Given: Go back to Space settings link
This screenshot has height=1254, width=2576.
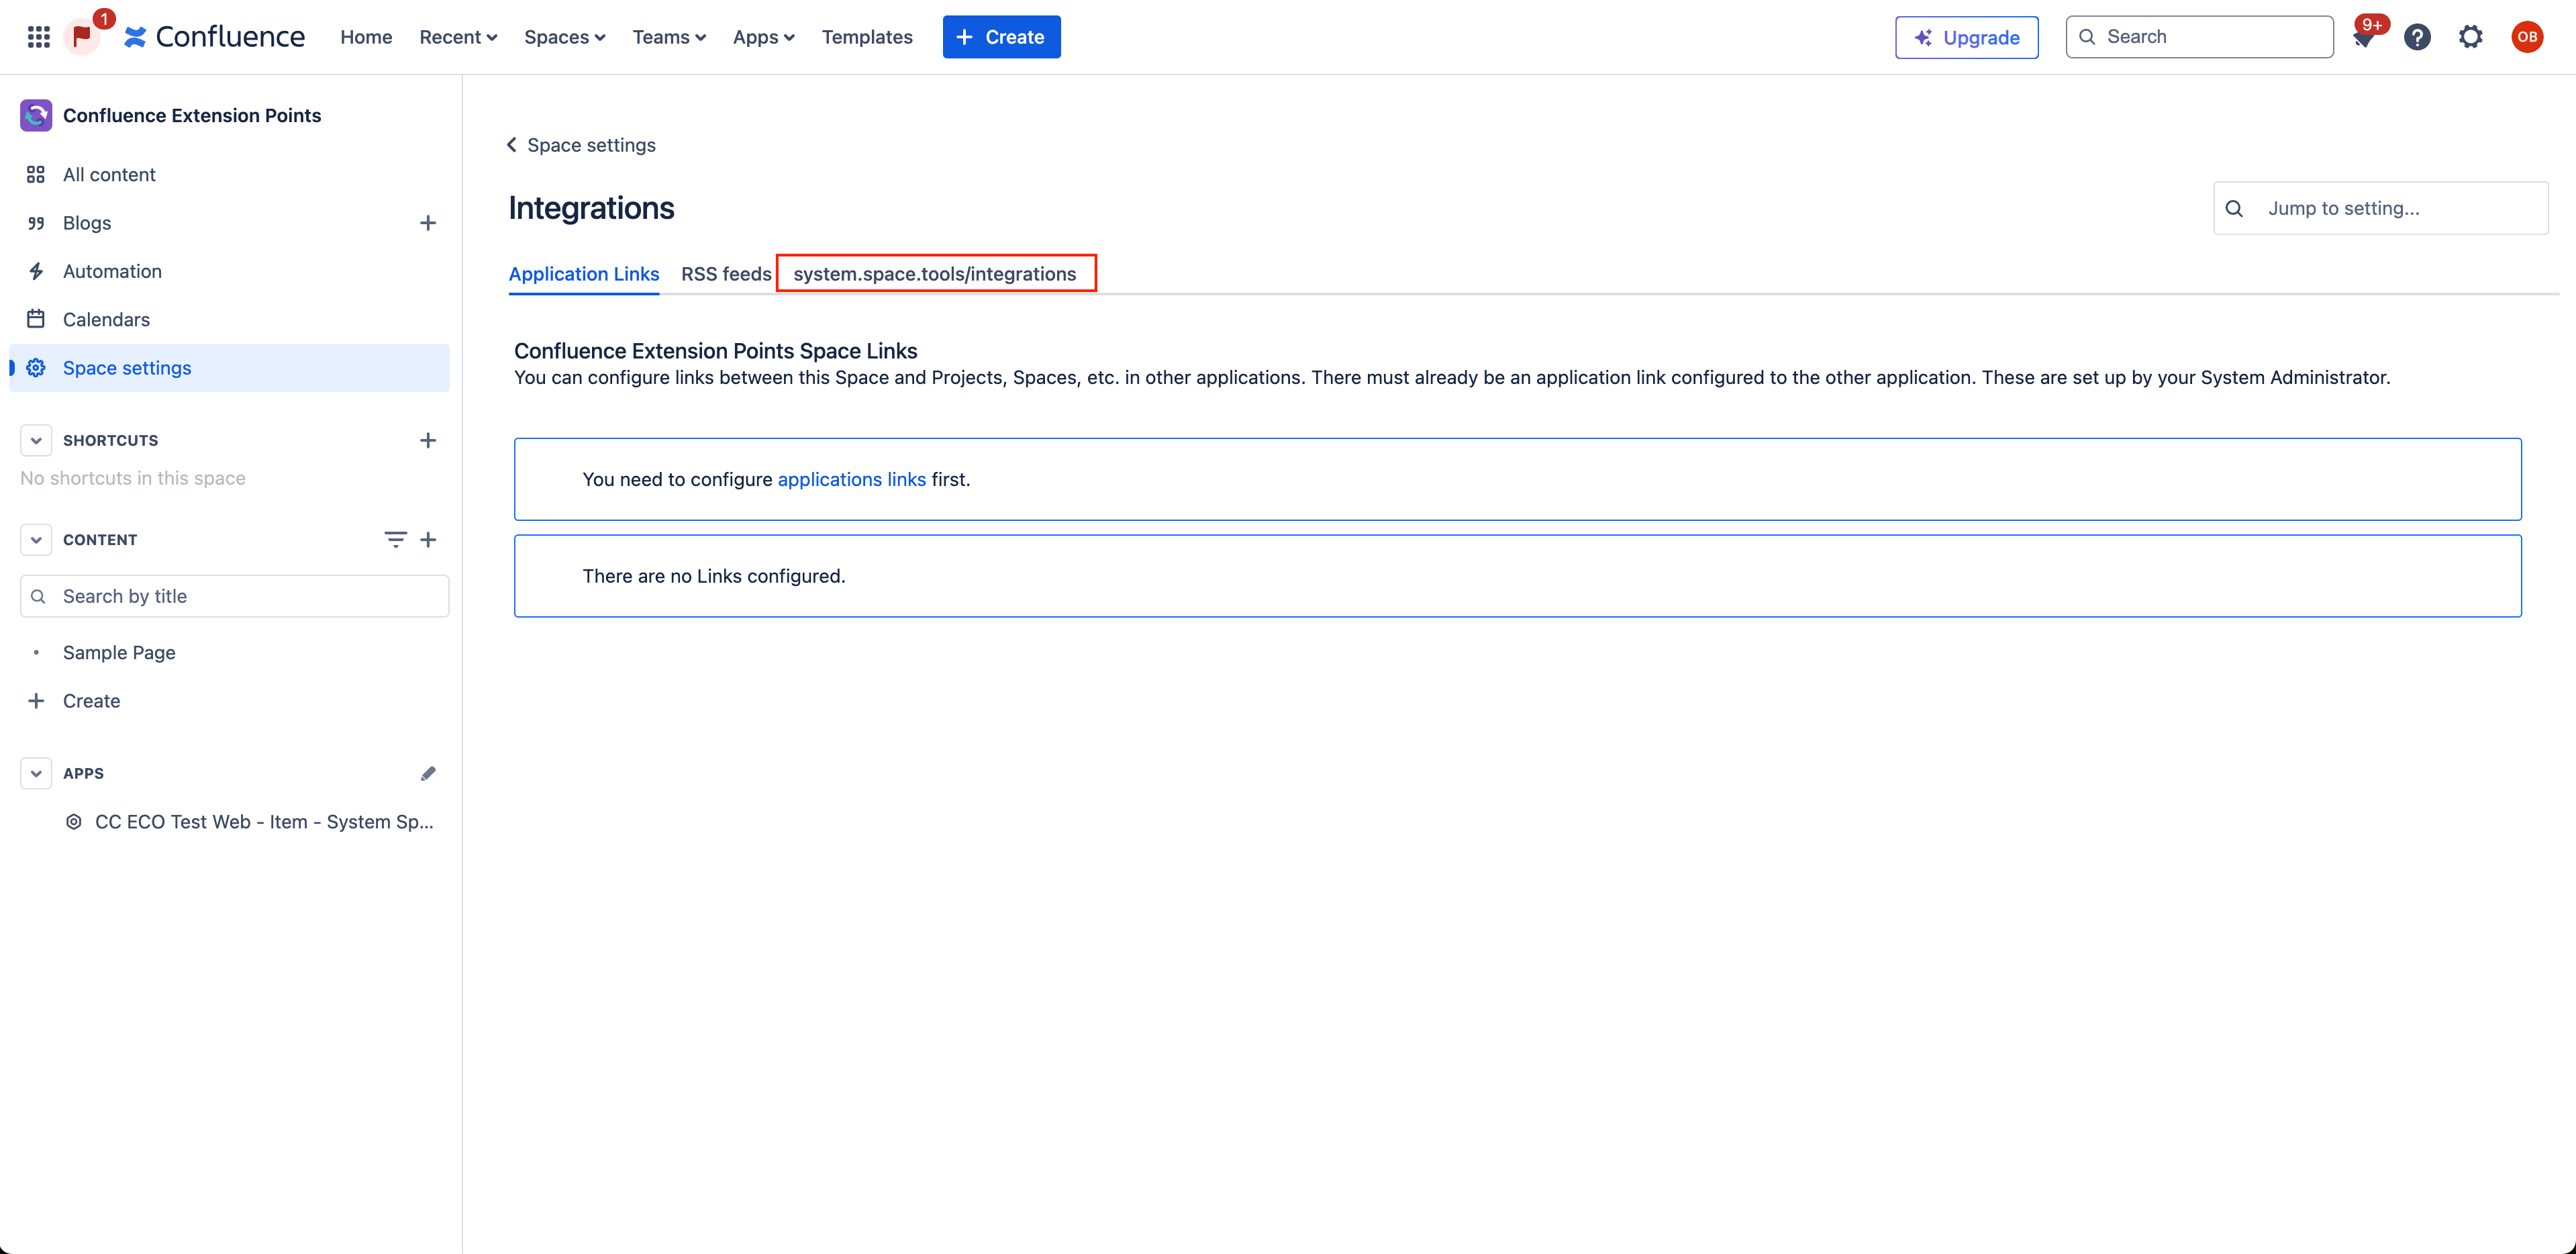Looking at the screenshot, I should 591,145.
